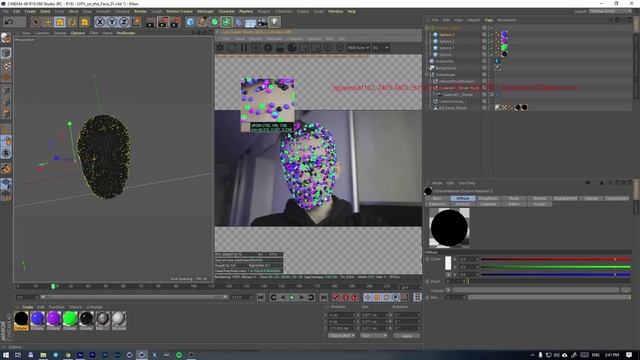640x360 pixels.
Task: Click the light object icon
Action: (275, 22)
